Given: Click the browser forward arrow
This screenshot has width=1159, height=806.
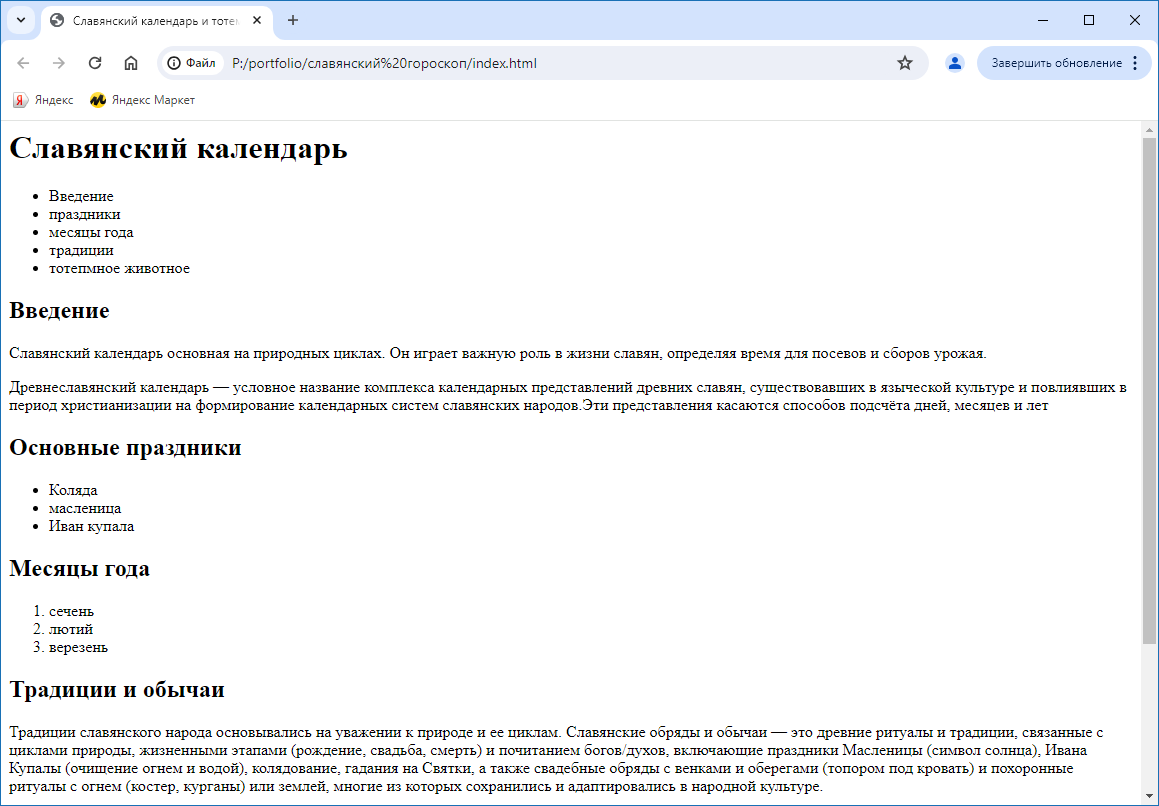Looking at the screenshot, I should coord(59,63).
